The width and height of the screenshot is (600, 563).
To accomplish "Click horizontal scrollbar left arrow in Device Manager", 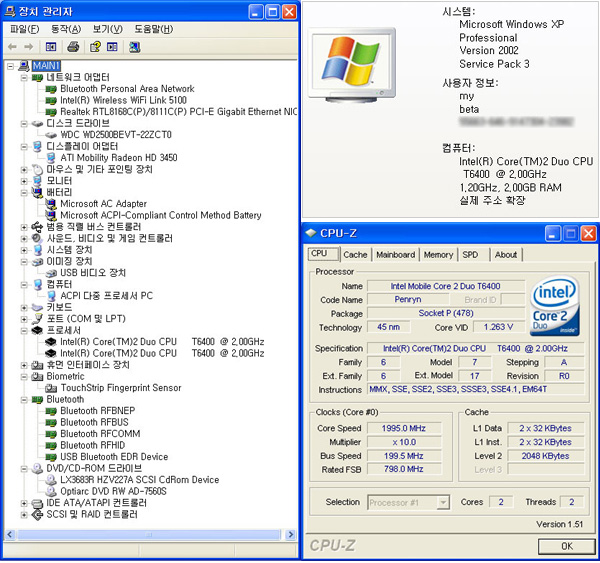I will pos(10,534).
